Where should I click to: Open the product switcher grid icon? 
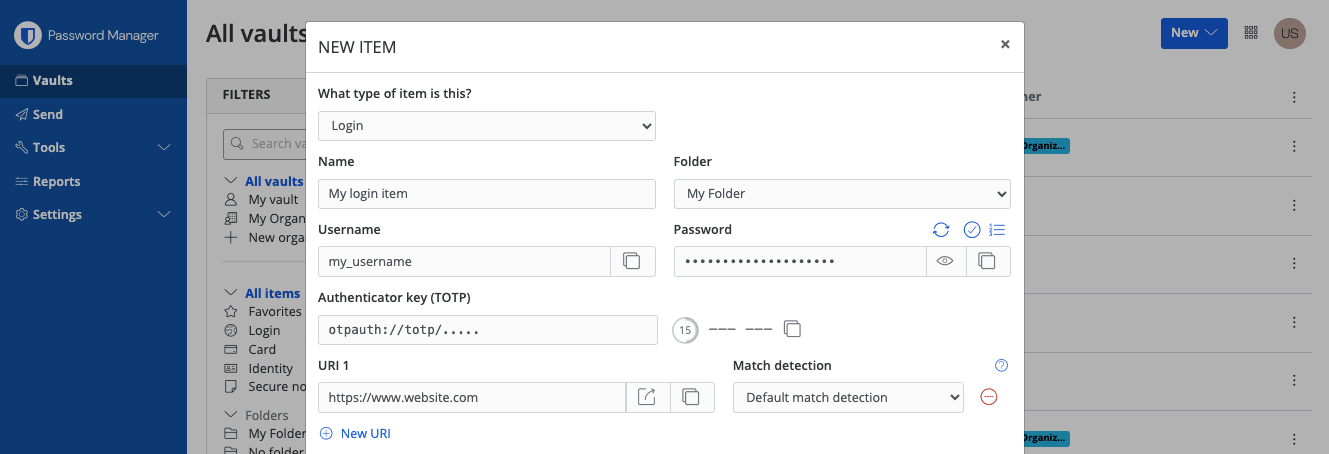(x=1251, y=33)
